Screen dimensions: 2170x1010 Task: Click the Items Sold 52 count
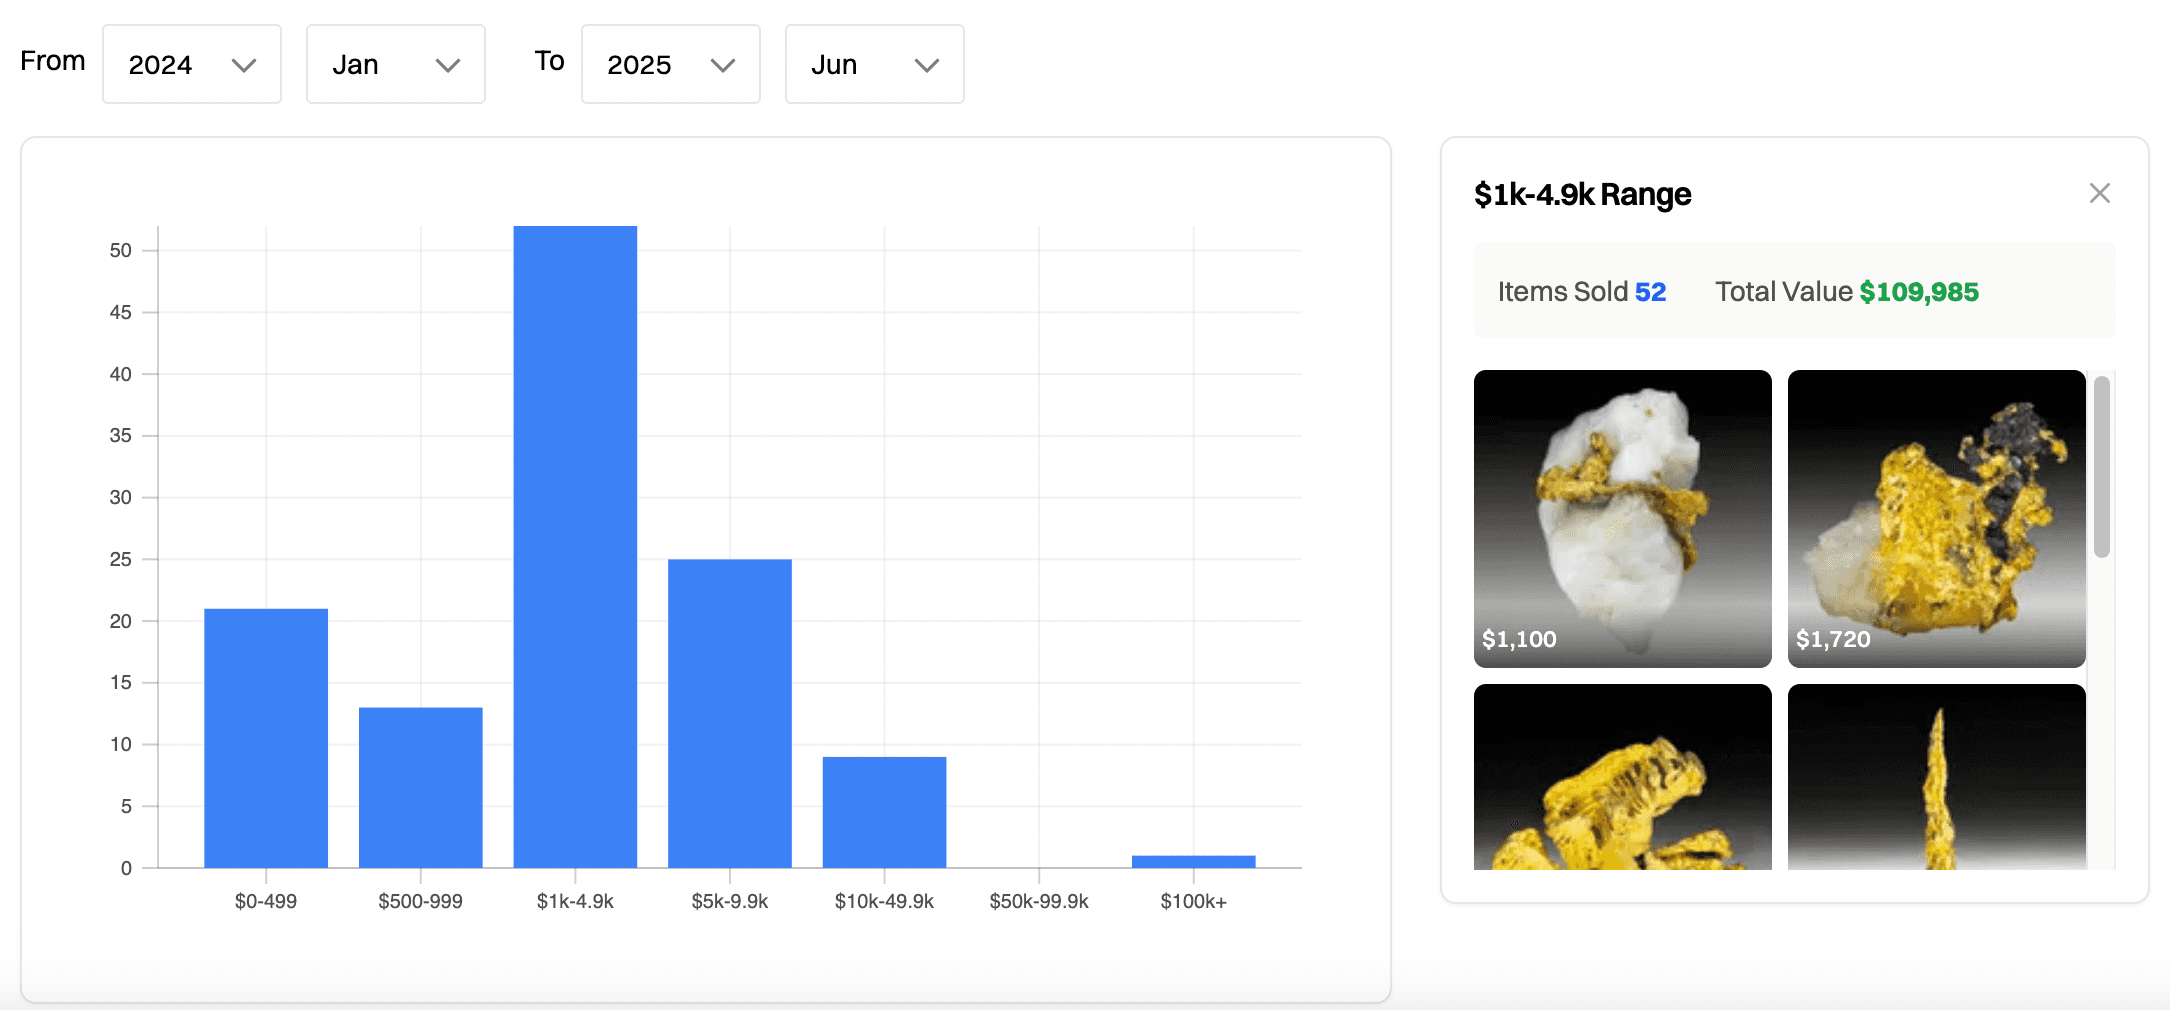[1649, 292]
